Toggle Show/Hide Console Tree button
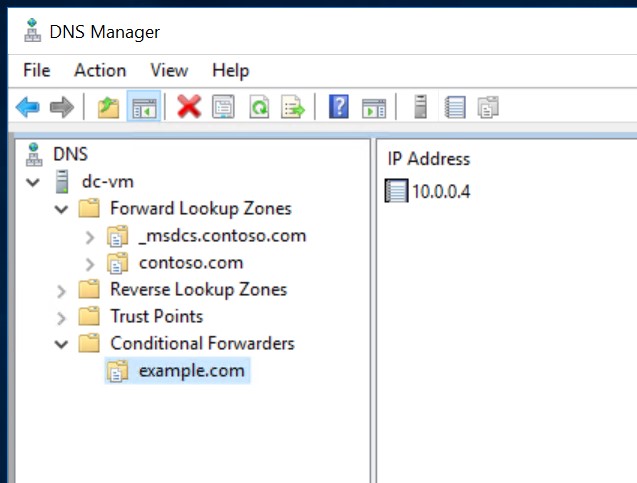This screenshot has width=637, height=483. click(x=144, y=107)
